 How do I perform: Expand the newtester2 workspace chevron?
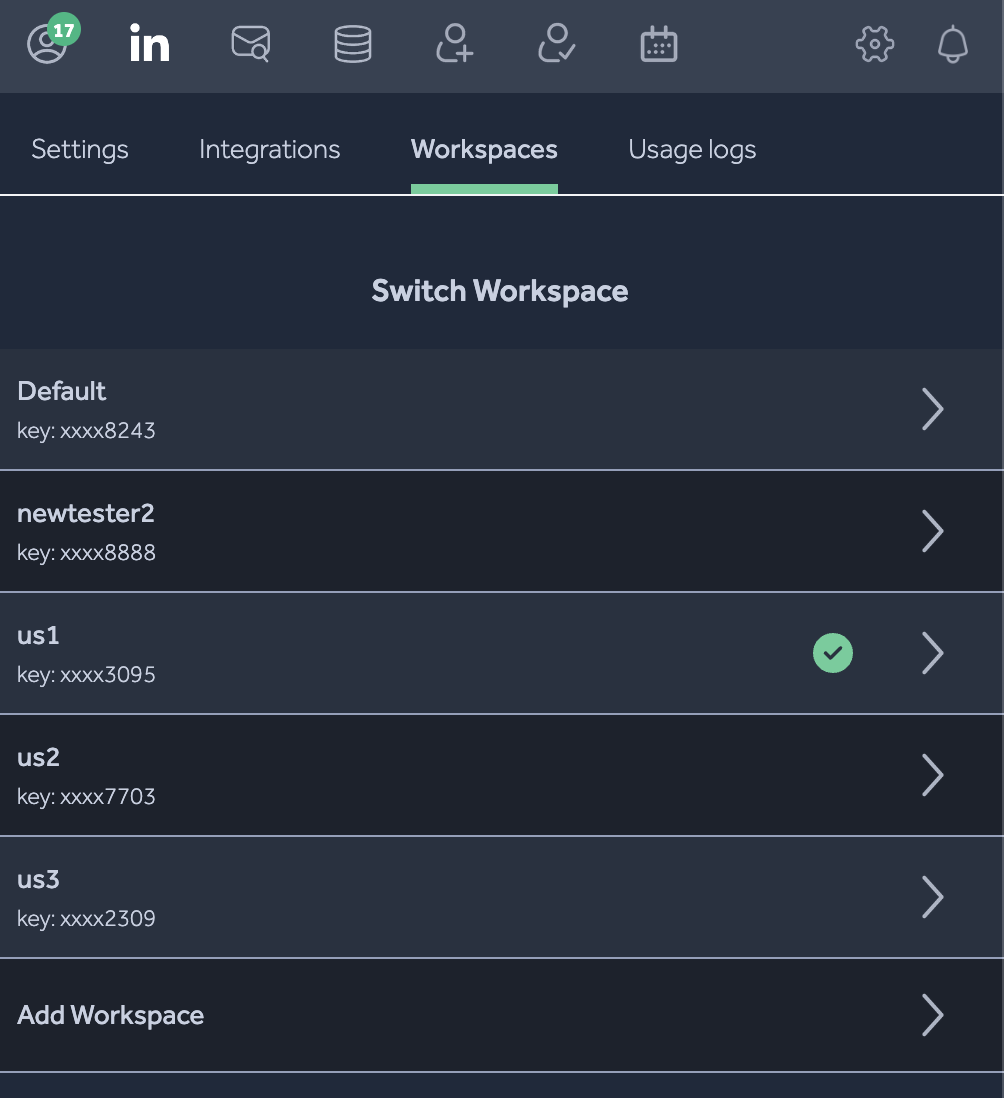[932, 531]
